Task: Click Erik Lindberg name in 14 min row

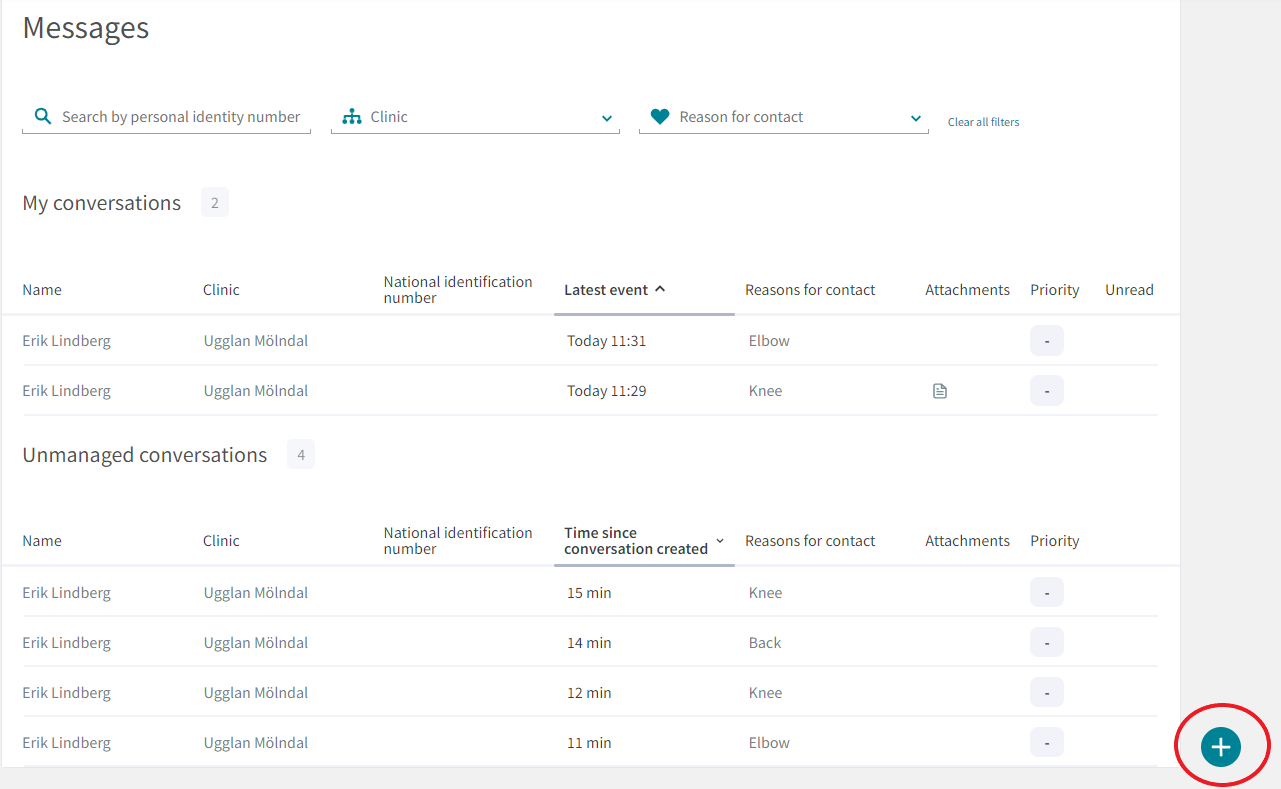Action: tap(67, 643)
